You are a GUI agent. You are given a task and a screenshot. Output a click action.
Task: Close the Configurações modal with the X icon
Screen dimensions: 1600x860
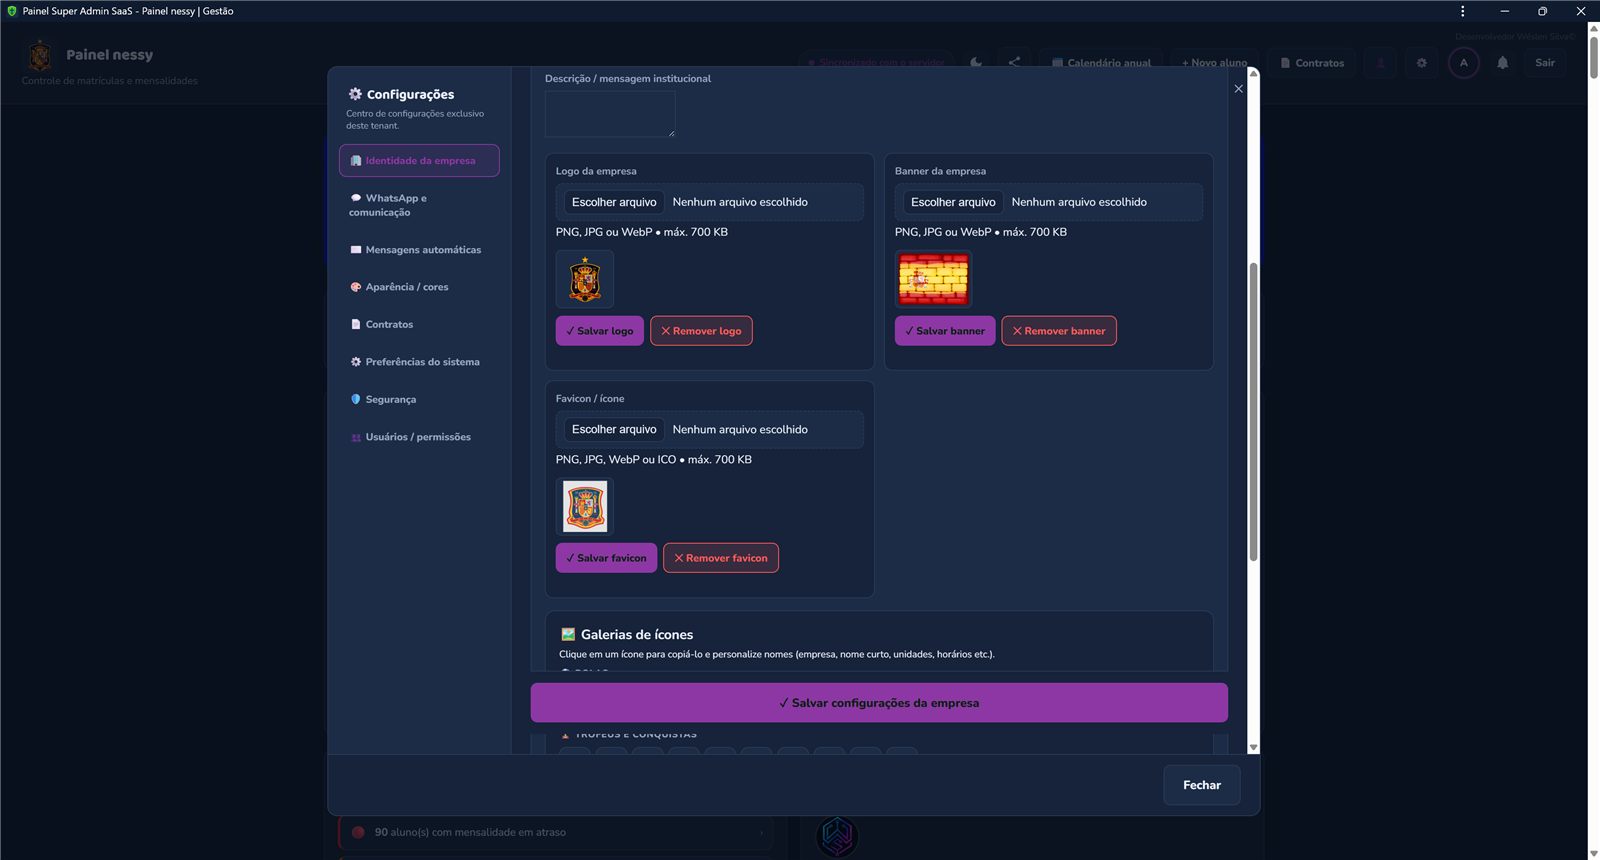coord(1238,89)
